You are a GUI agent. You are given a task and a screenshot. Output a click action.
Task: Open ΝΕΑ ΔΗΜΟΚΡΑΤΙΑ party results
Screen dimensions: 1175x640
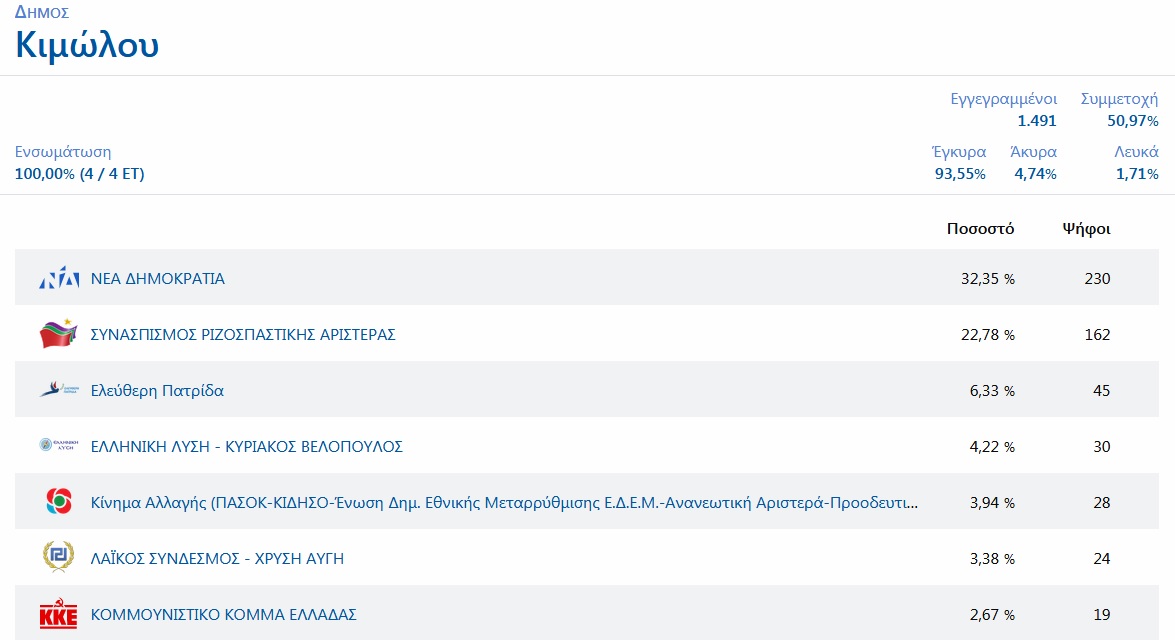tap(158, 279)
